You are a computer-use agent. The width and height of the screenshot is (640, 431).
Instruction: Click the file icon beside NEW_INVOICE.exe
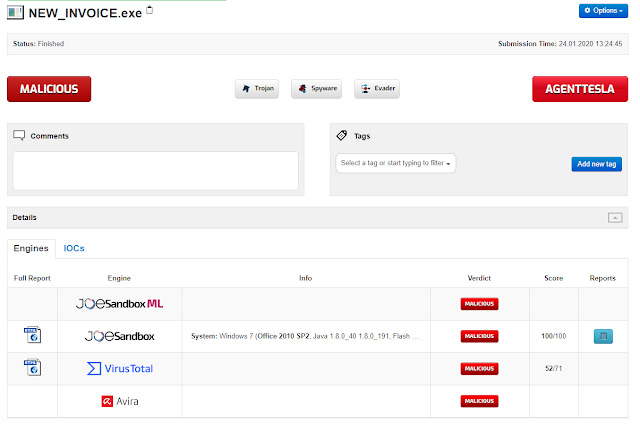pyautogui.click(x=15, y=13)
